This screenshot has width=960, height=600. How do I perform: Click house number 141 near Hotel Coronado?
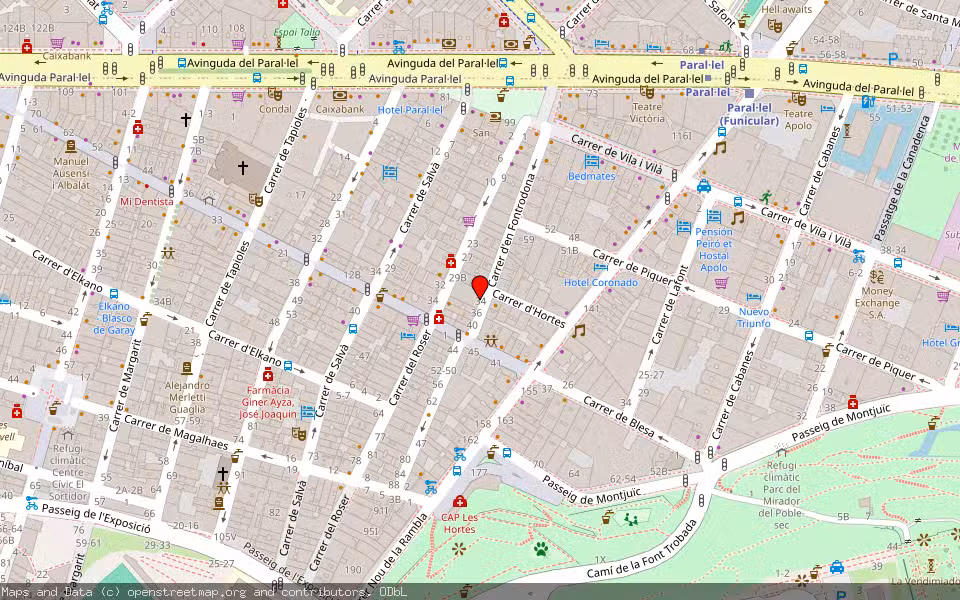592,309
